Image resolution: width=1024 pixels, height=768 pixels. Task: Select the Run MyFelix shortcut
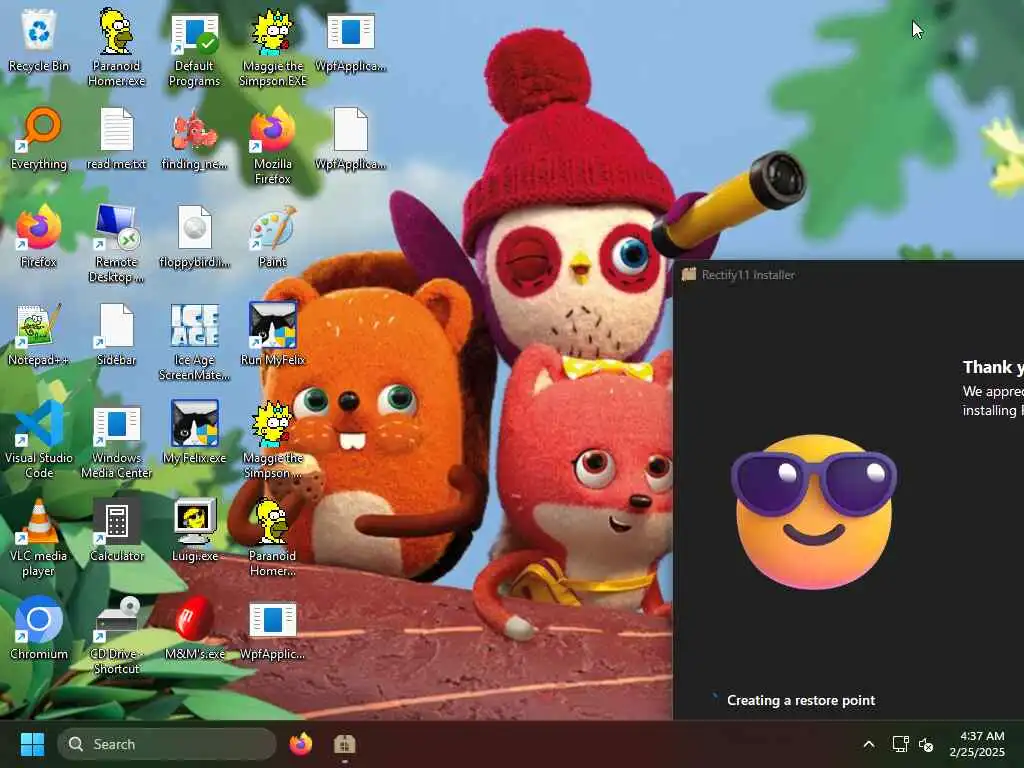coord(272,334)
